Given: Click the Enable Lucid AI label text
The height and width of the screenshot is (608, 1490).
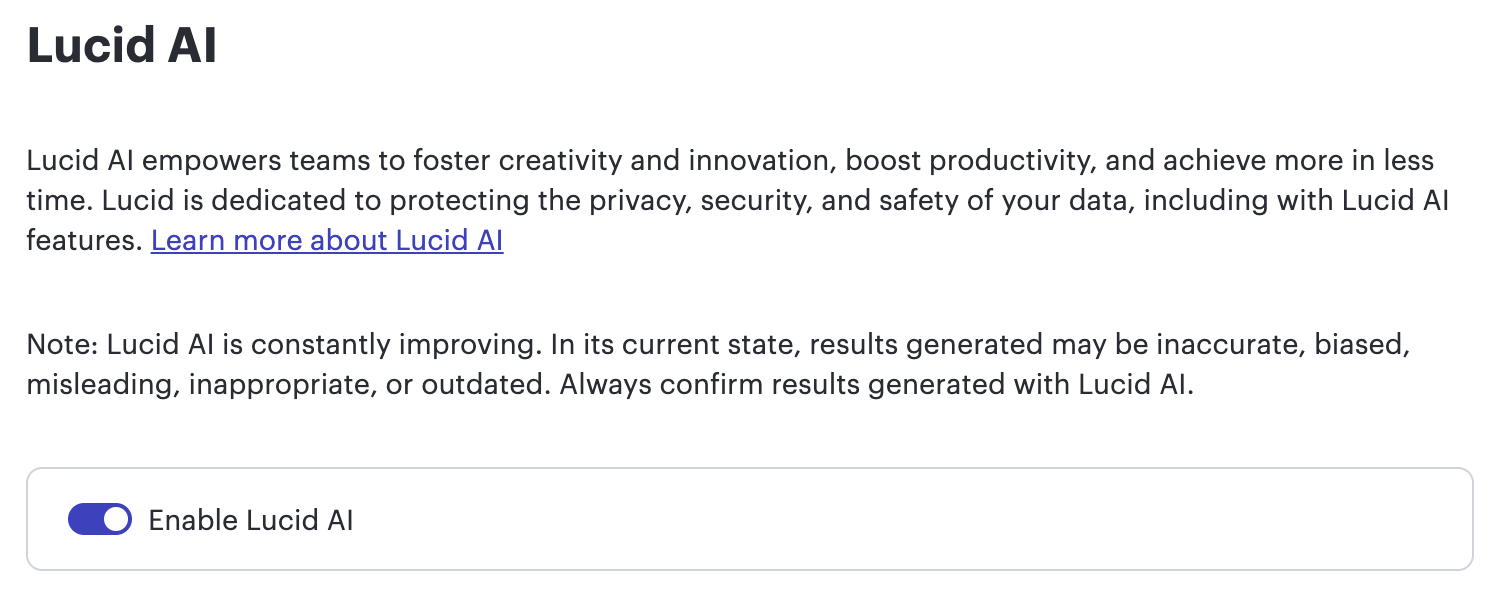Looking at the screenshot, I should pyautogui.click(x=253, y=519).
